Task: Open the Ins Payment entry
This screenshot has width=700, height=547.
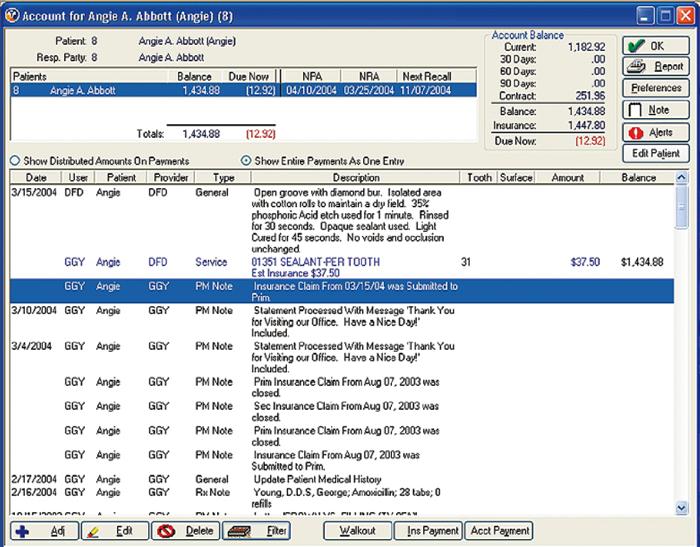Action: coord(433,530)
